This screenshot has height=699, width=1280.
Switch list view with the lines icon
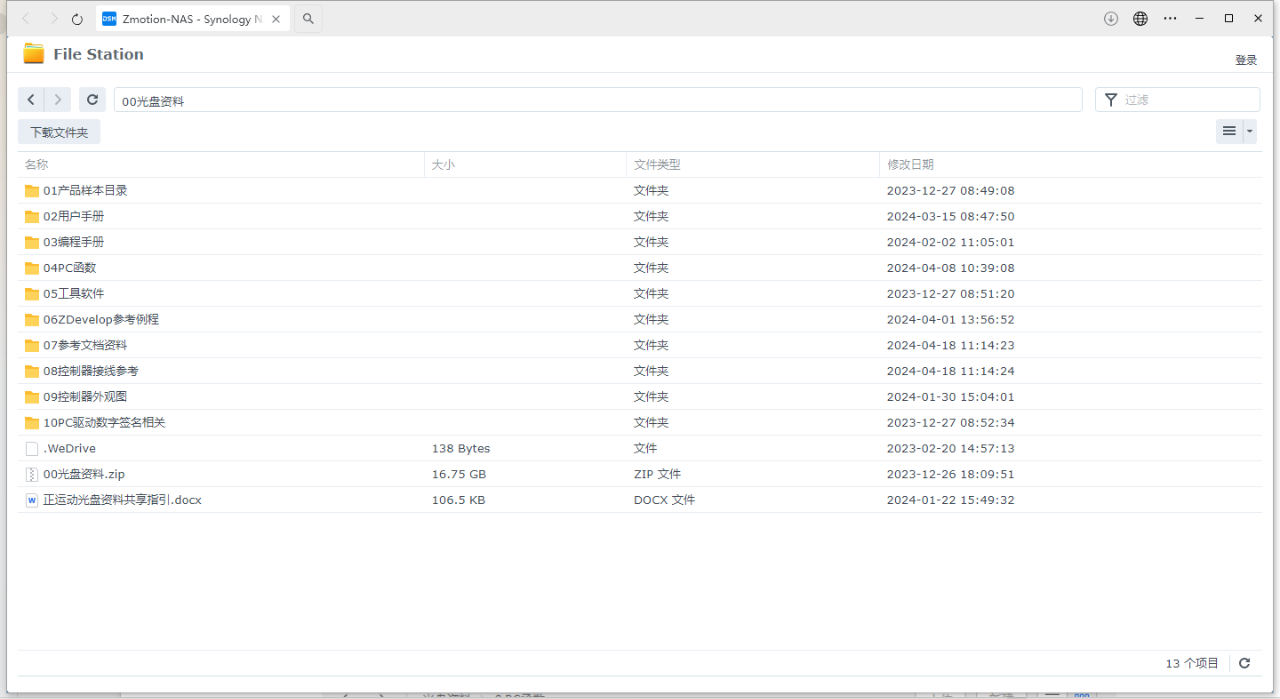(1229, 131)
